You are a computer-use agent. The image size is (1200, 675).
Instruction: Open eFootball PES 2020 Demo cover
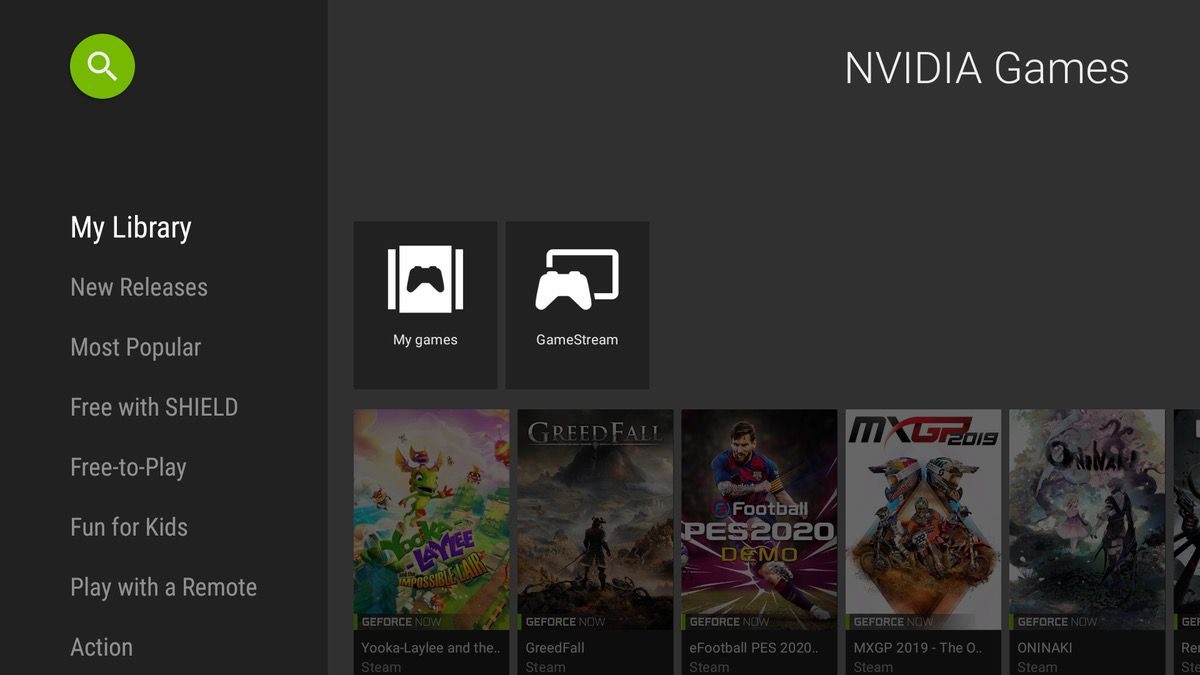point(759,519)
